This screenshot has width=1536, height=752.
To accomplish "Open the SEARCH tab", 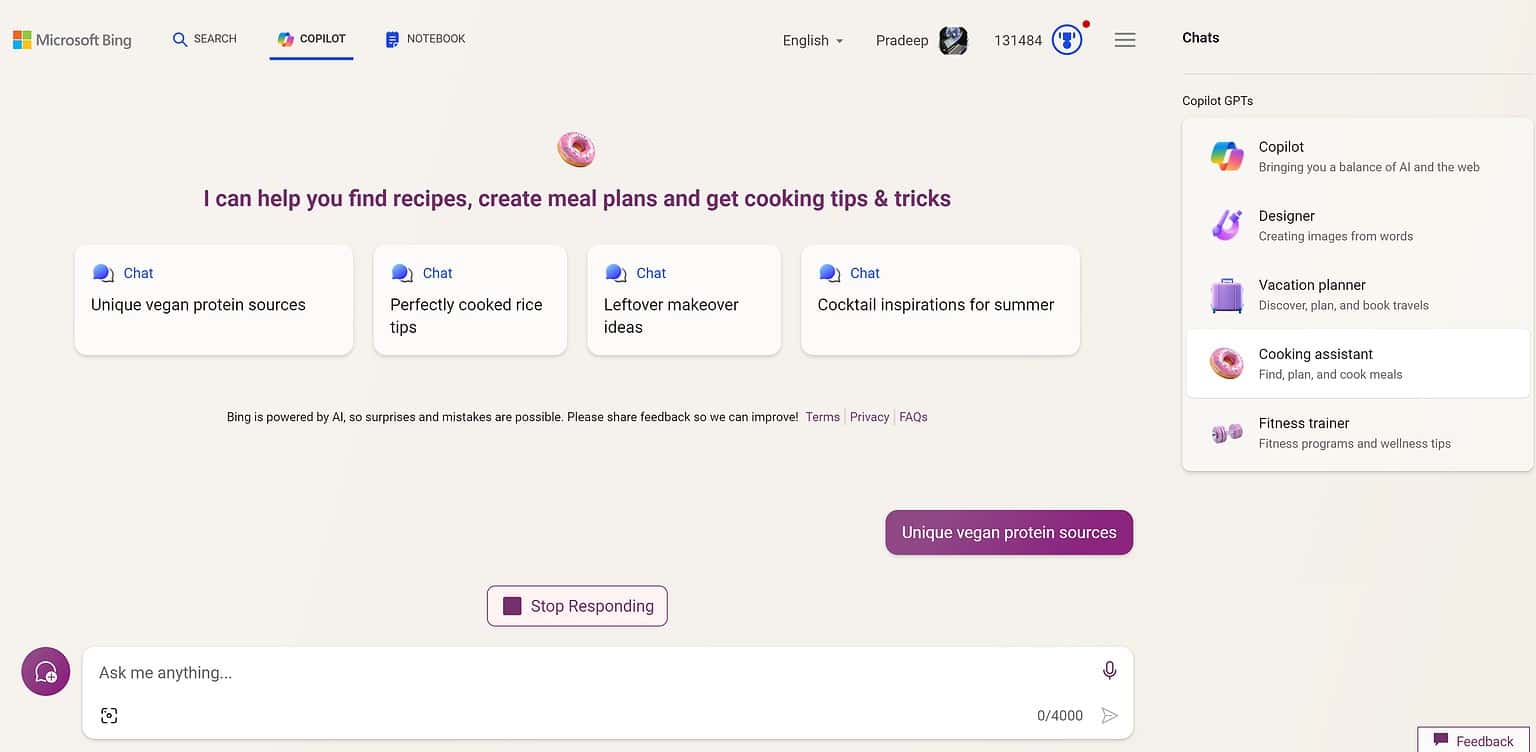I will tap(204, 39).
